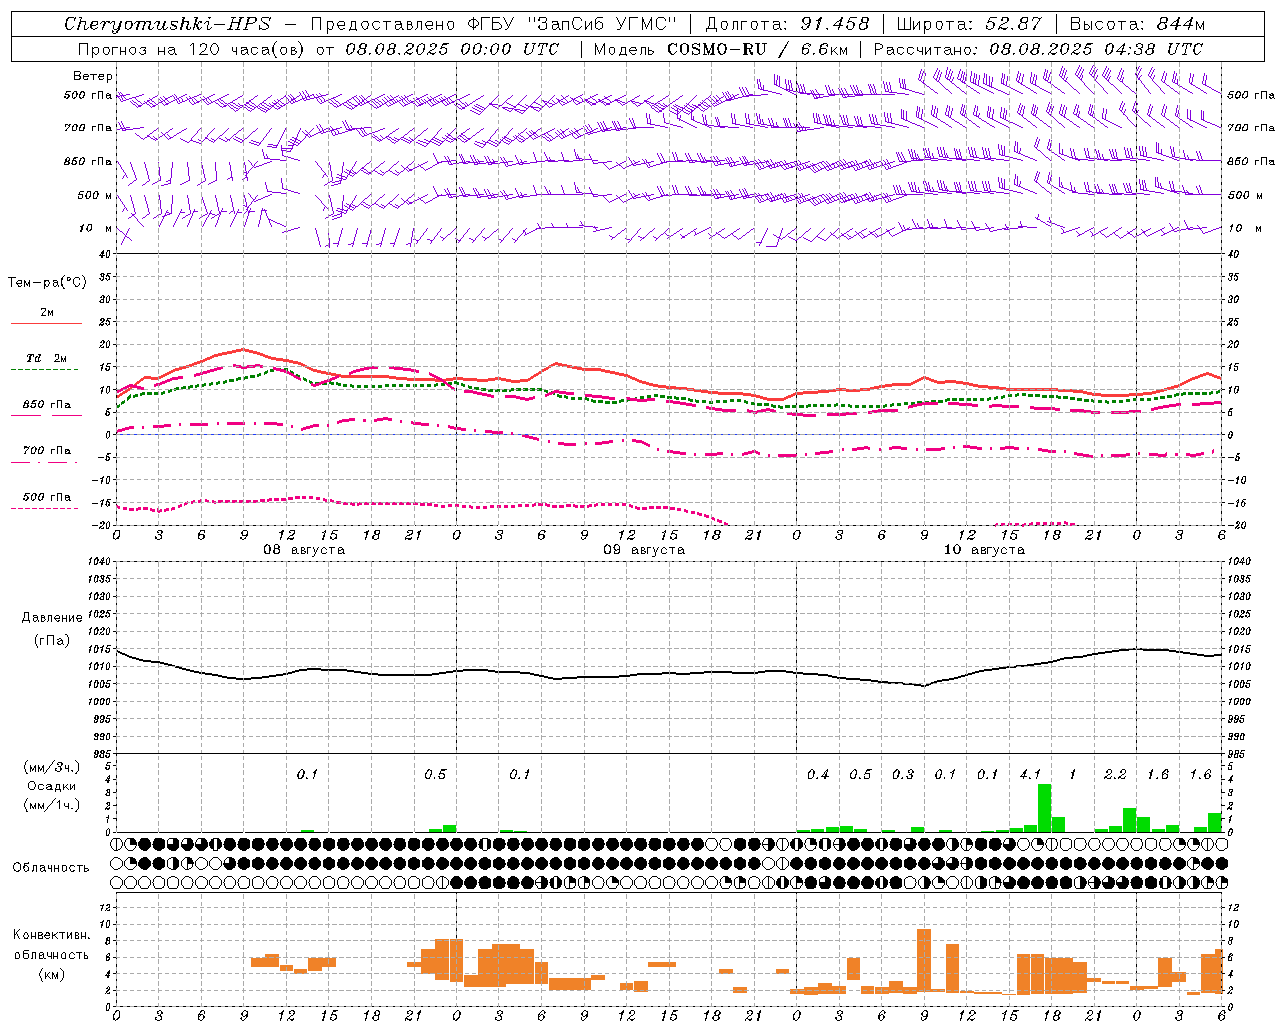Click the "10 августа" date label
Image resolution: width=1280 pixels, height=1024 pixels.
[x=984, y=550]
